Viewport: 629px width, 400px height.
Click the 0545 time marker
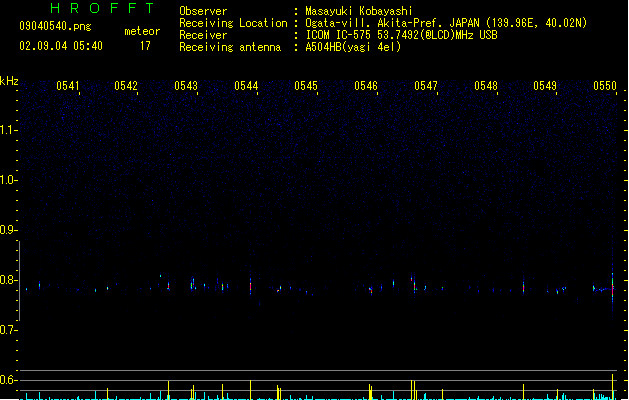pos(306,85)
